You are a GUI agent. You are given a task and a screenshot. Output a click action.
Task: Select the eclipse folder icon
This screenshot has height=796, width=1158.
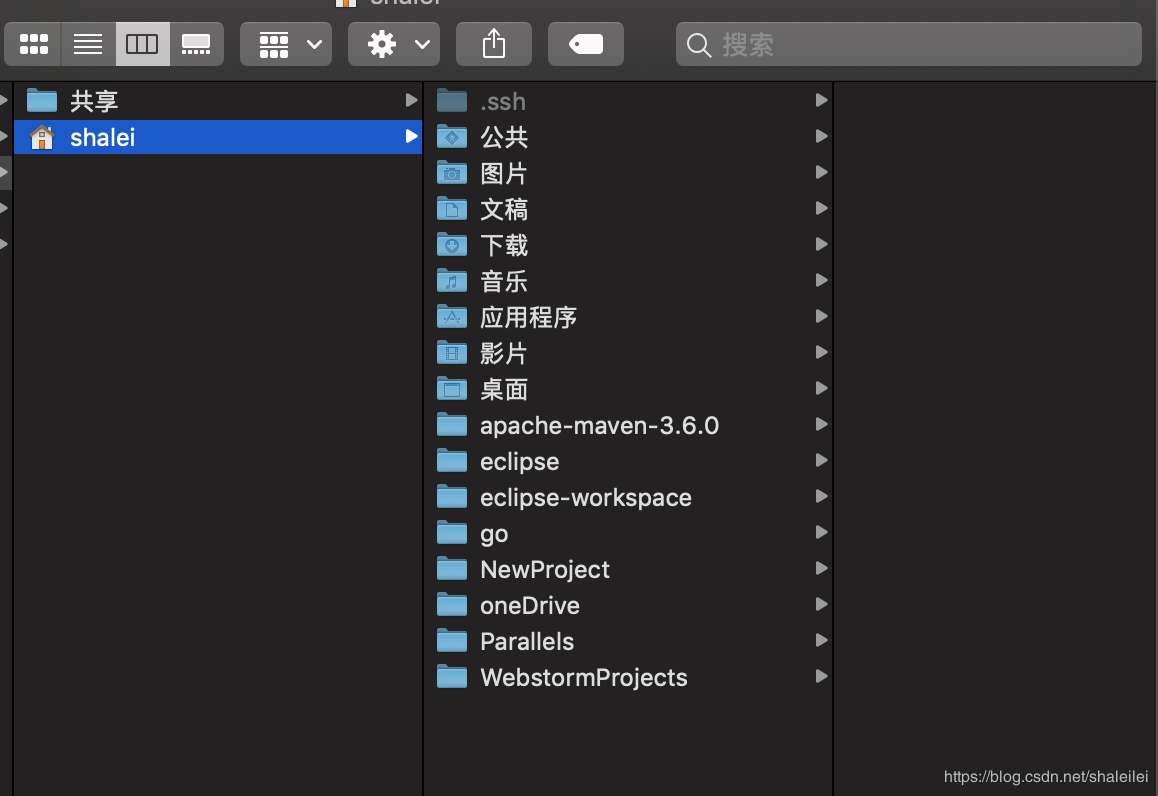pos(452,461)
